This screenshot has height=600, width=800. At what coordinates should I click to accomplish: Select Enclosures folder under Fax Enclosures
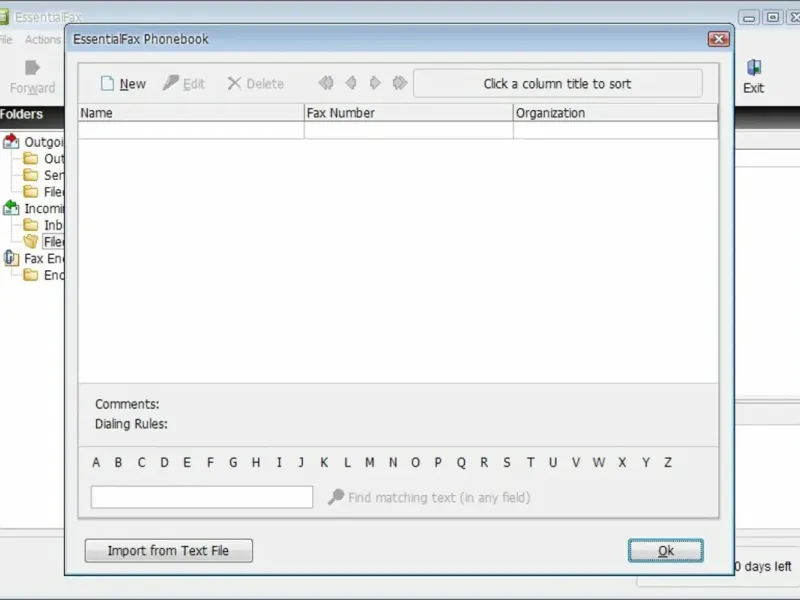[43, 275]
